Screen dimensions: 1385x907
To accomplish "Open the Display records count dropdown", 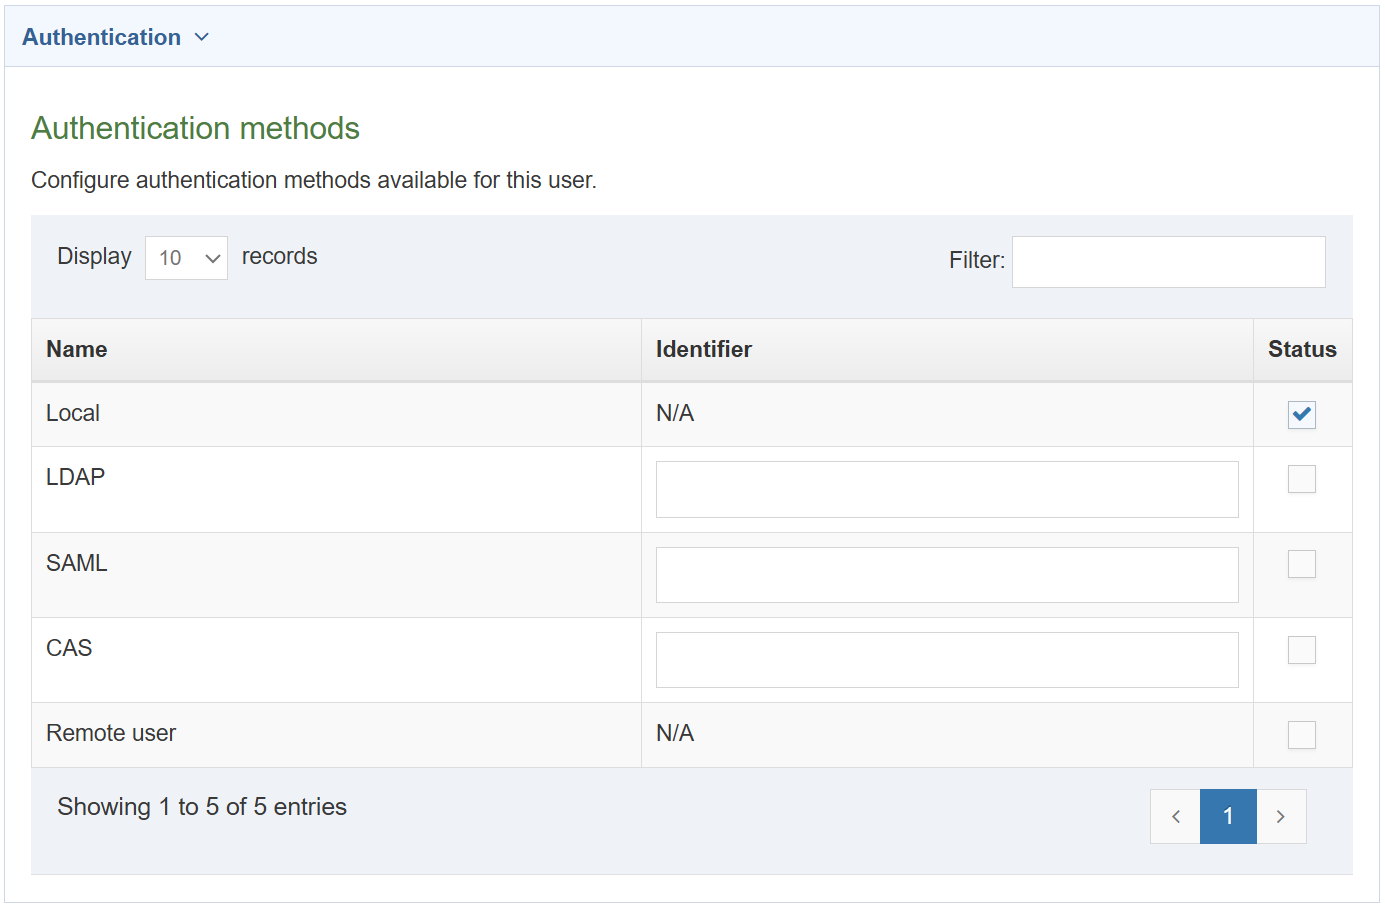I will [x=186, y=258].
